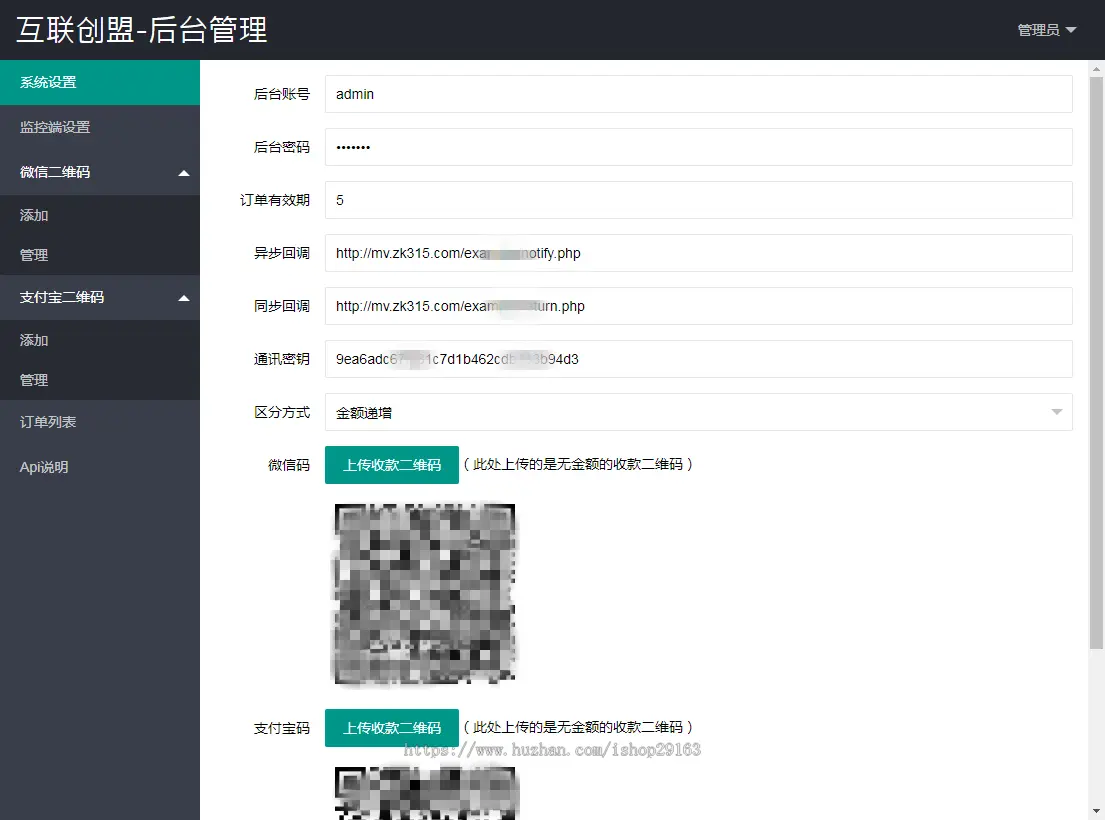Collapse the 支付宝二维码 sidebar section
The image size is (1105, 820).
coord(99,297)
